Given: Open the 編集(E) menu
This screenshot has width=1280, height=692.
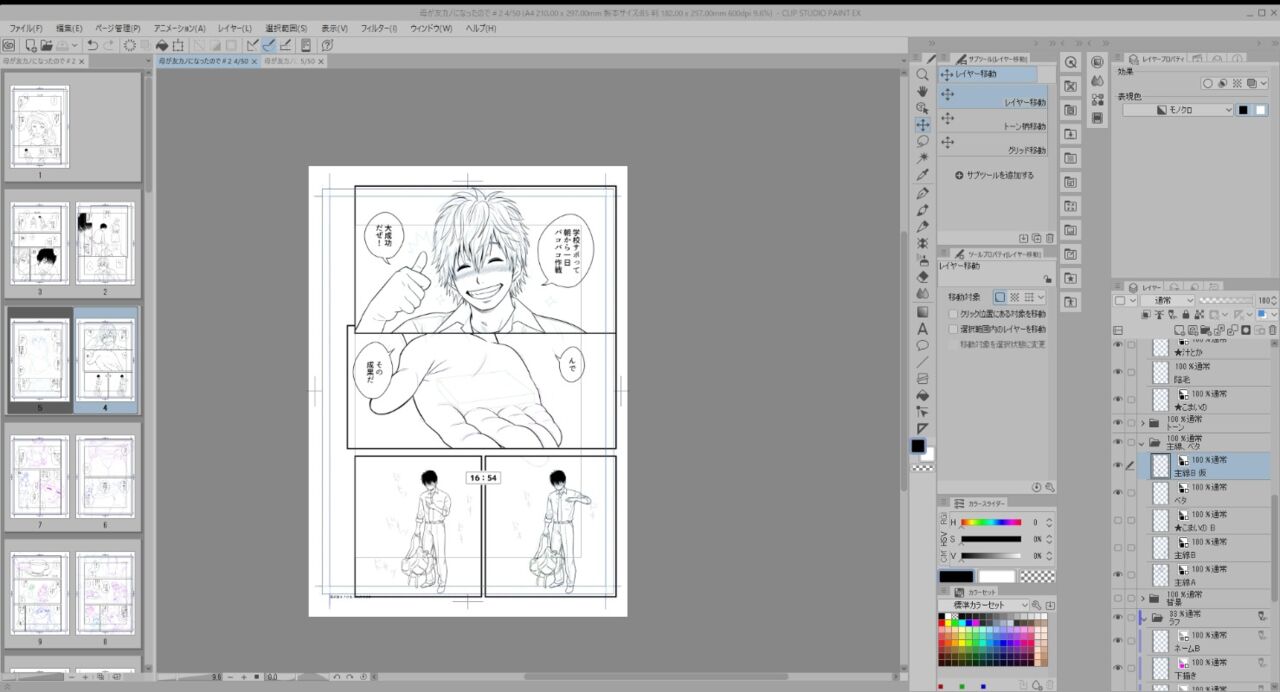Looking at the screenshot, I should 70,28.
